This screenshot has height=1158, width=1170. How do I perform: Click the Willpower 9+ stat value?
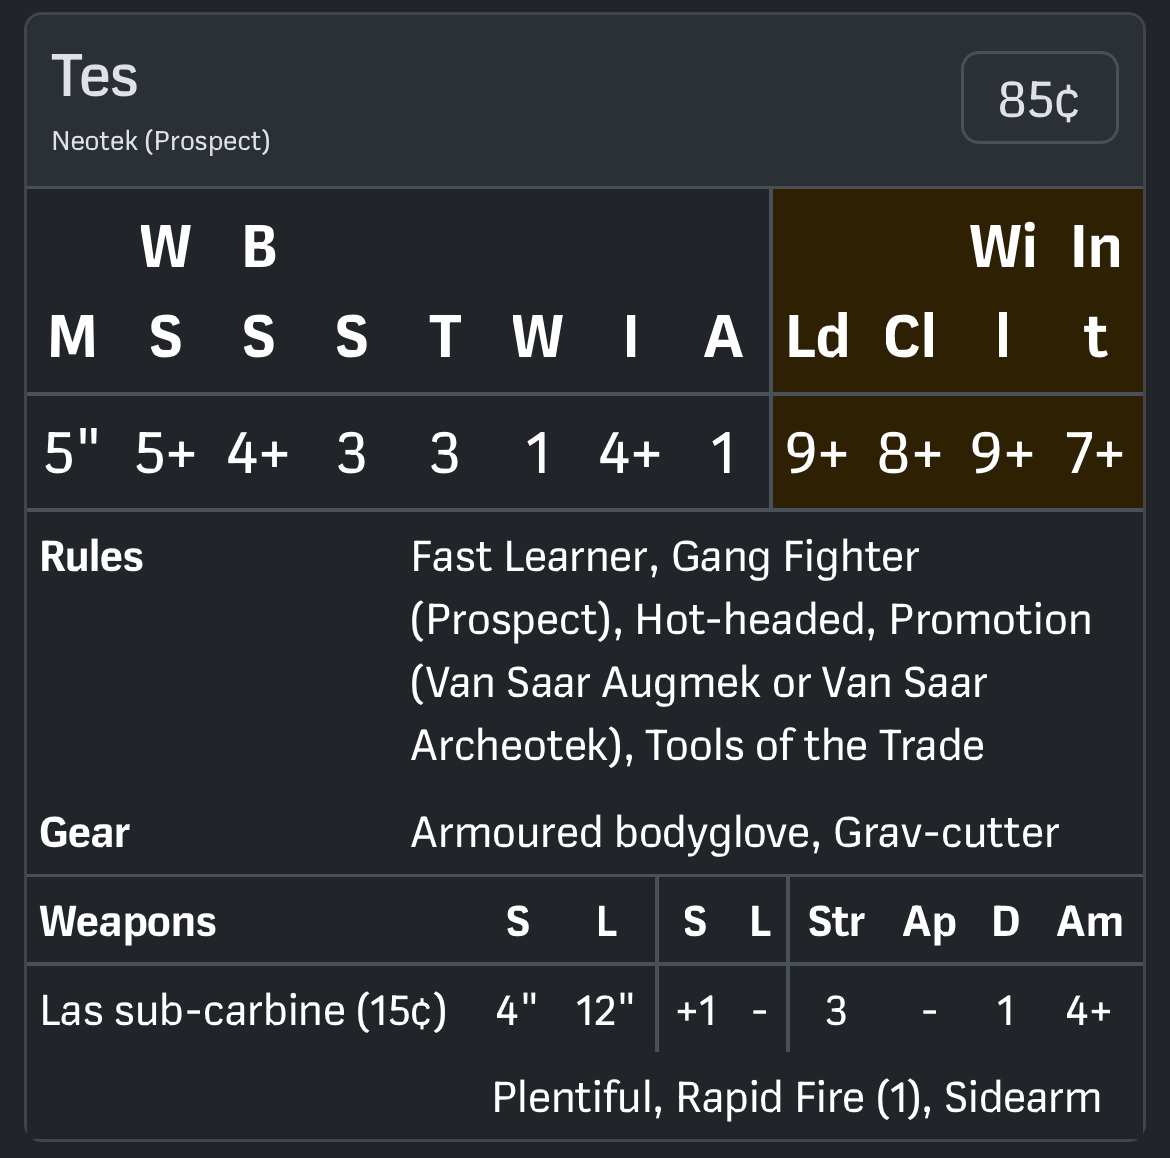tap(1002, 453)
